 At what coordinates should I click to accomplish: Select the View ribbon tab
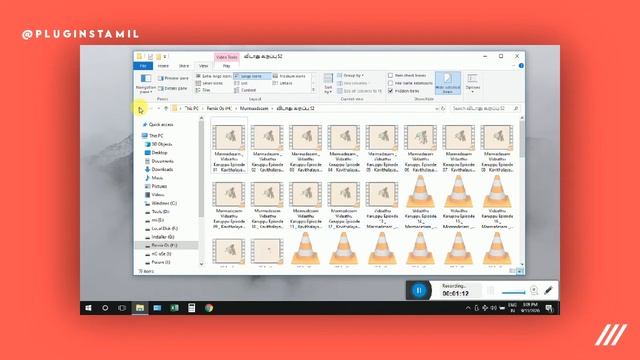[x=203, y=66]
